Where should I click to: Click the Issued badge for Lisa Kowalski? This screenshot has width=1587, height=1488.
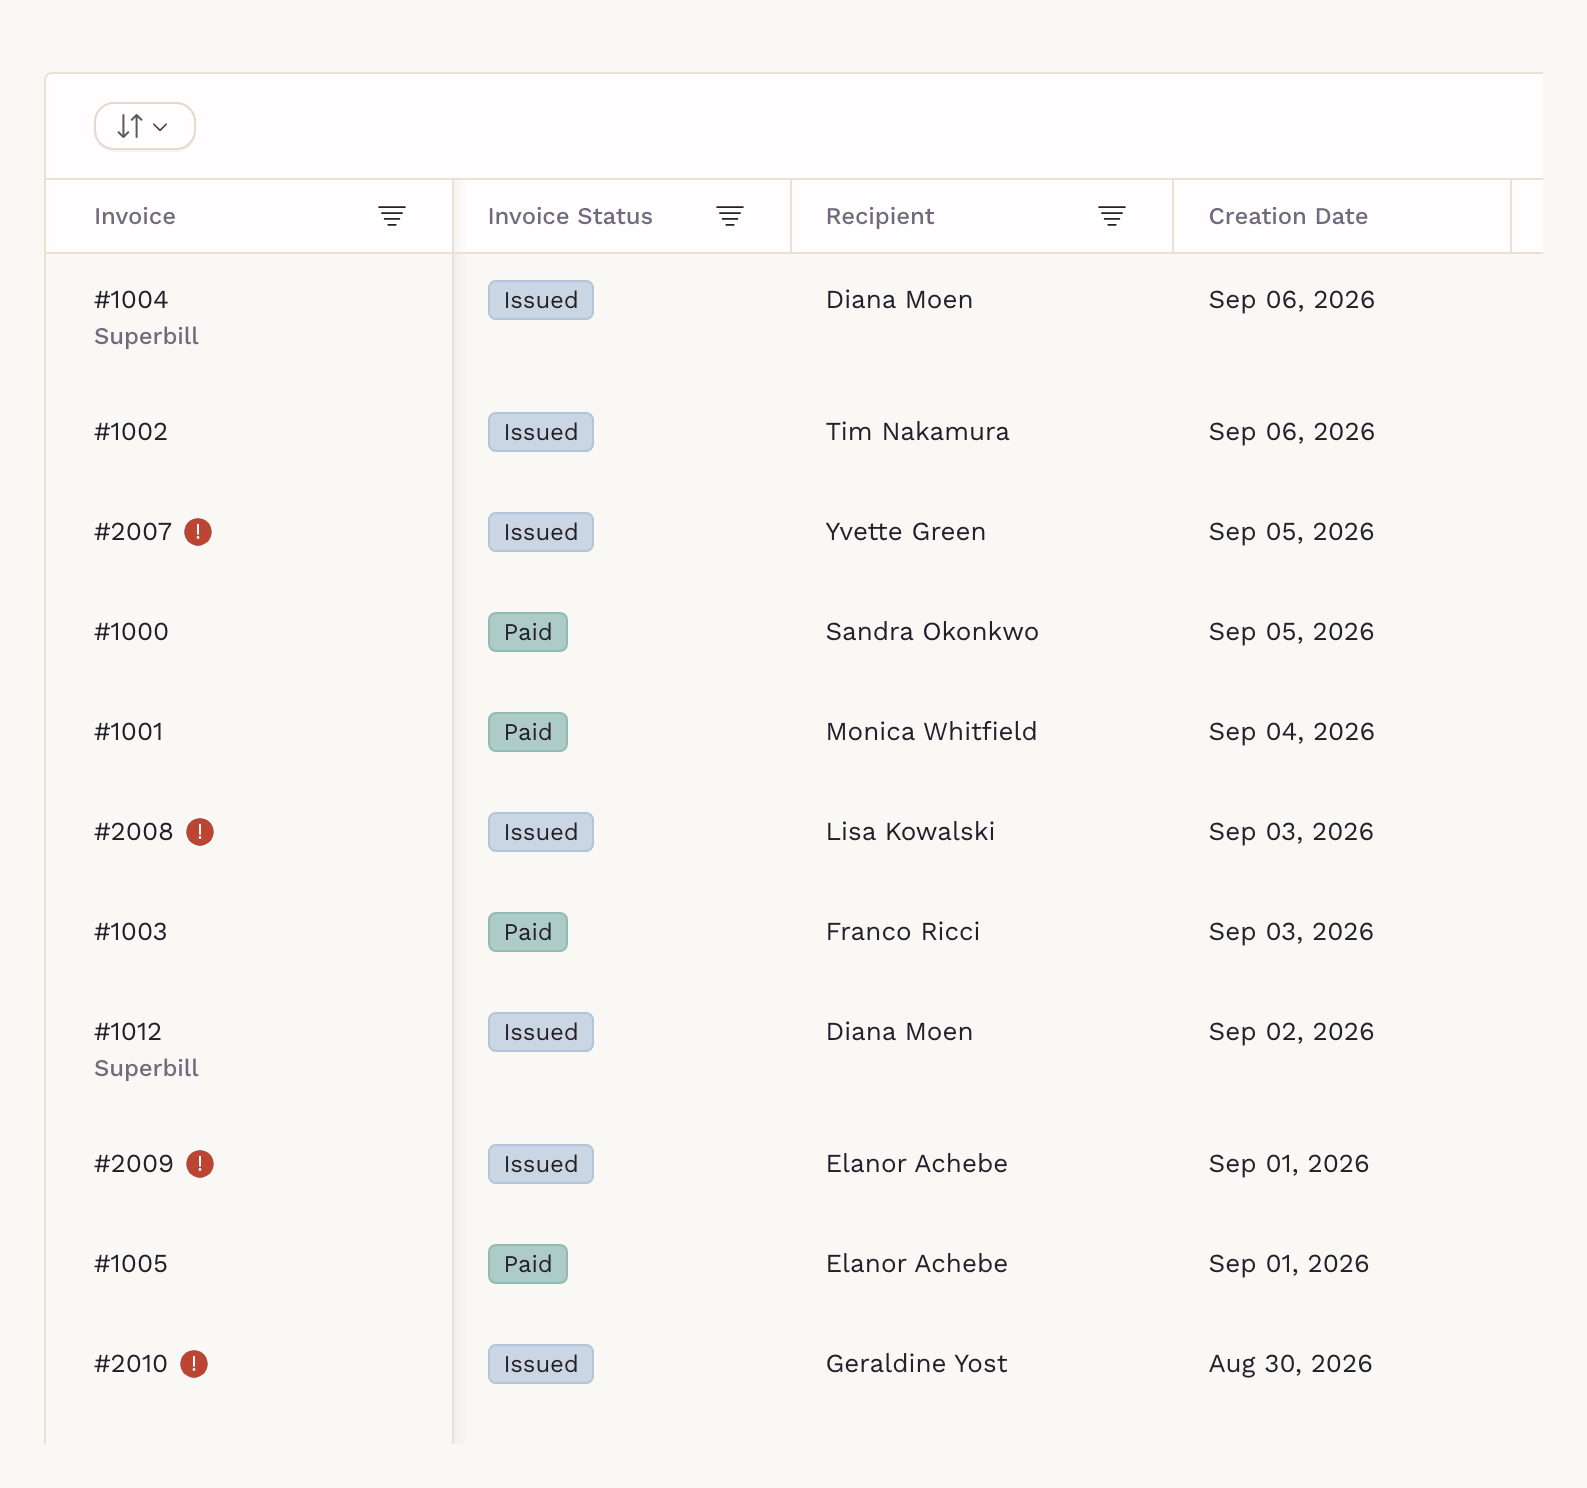(x=541, y=832)
